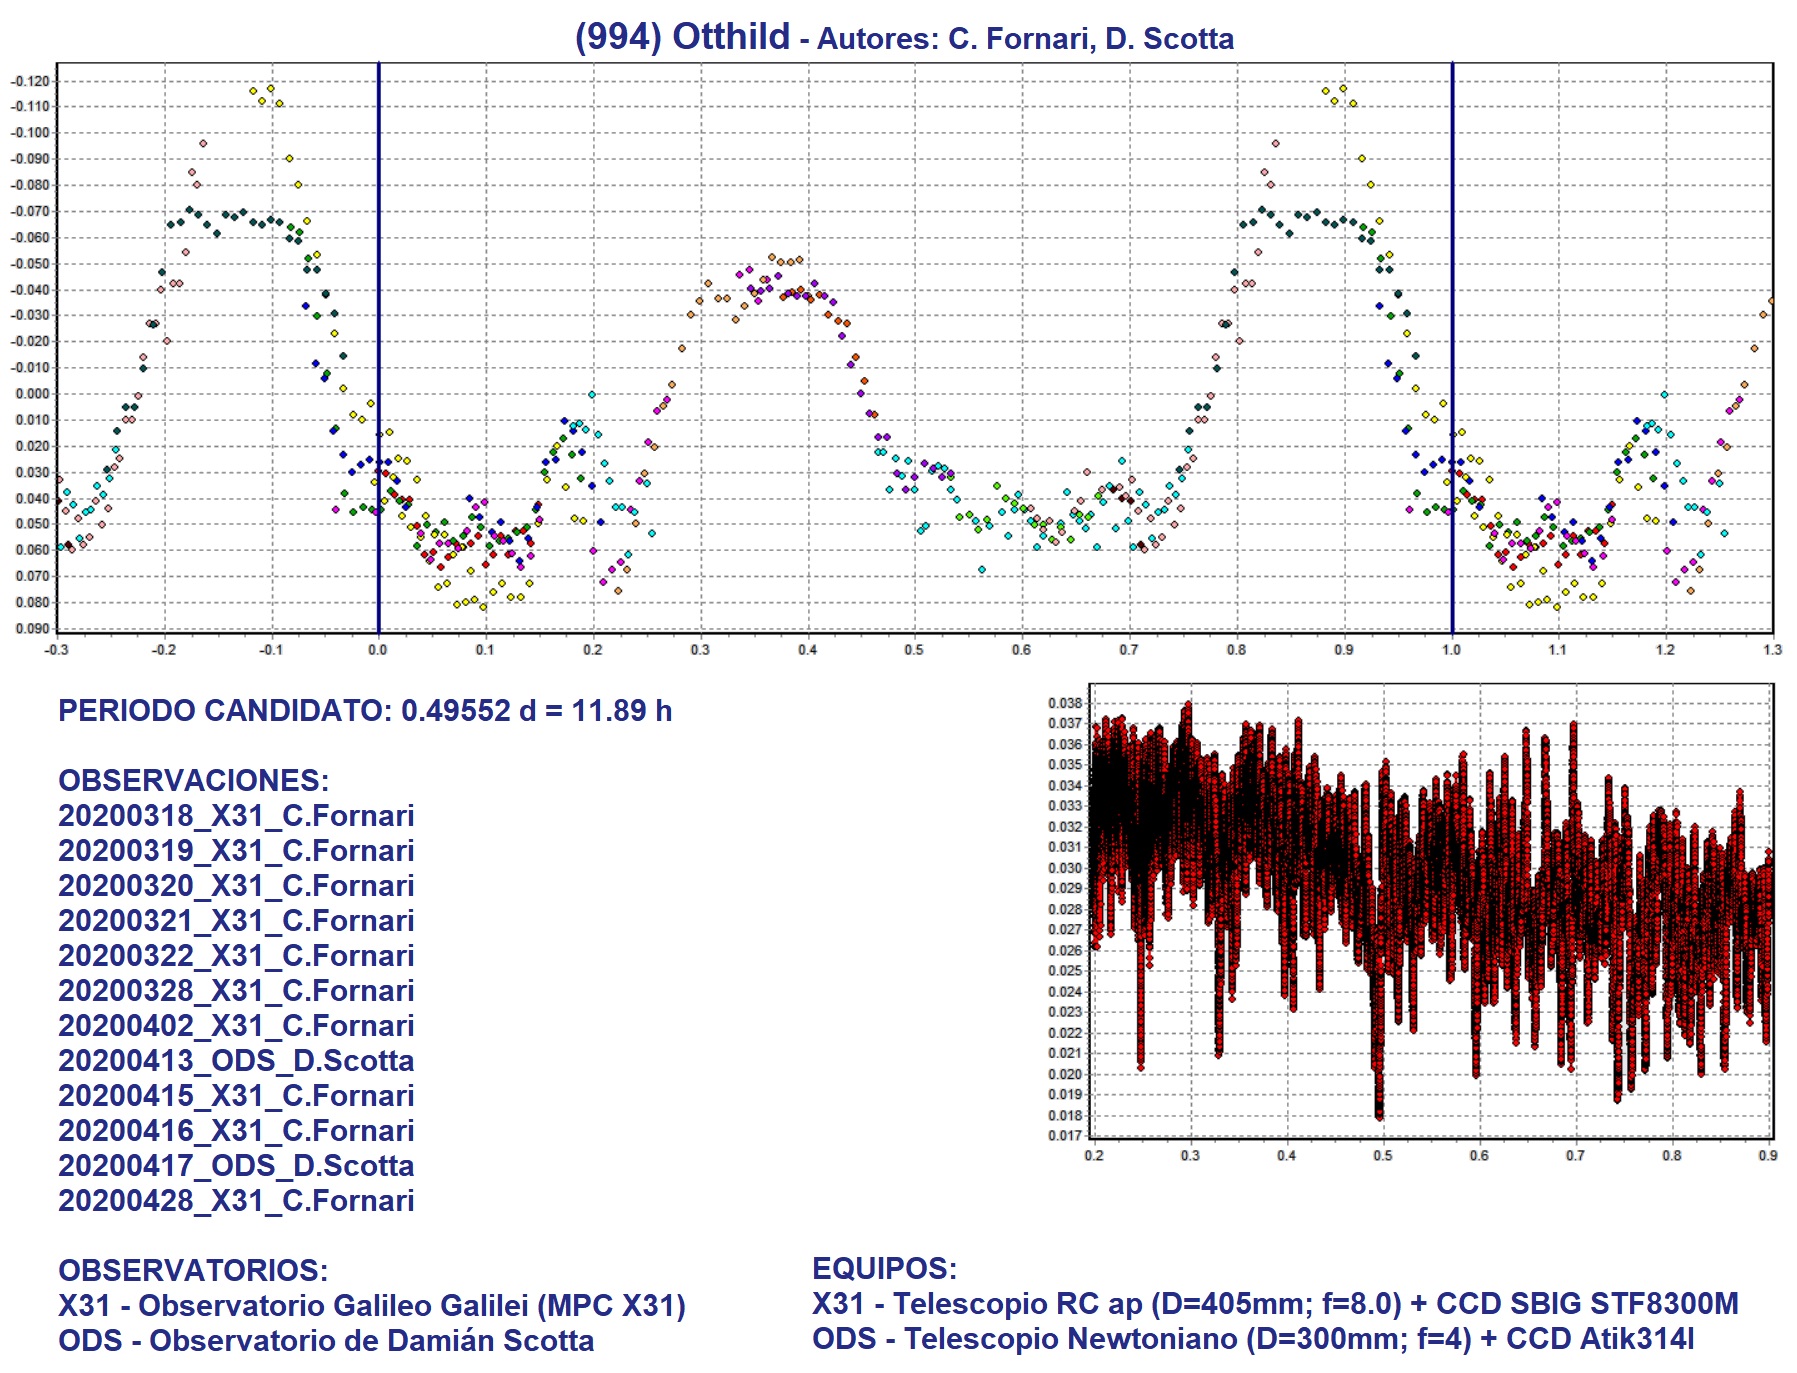Screen dimensions: 1797x1373
Task: Click the OBSERVATORIOS heading
Action: [193, 1271]
